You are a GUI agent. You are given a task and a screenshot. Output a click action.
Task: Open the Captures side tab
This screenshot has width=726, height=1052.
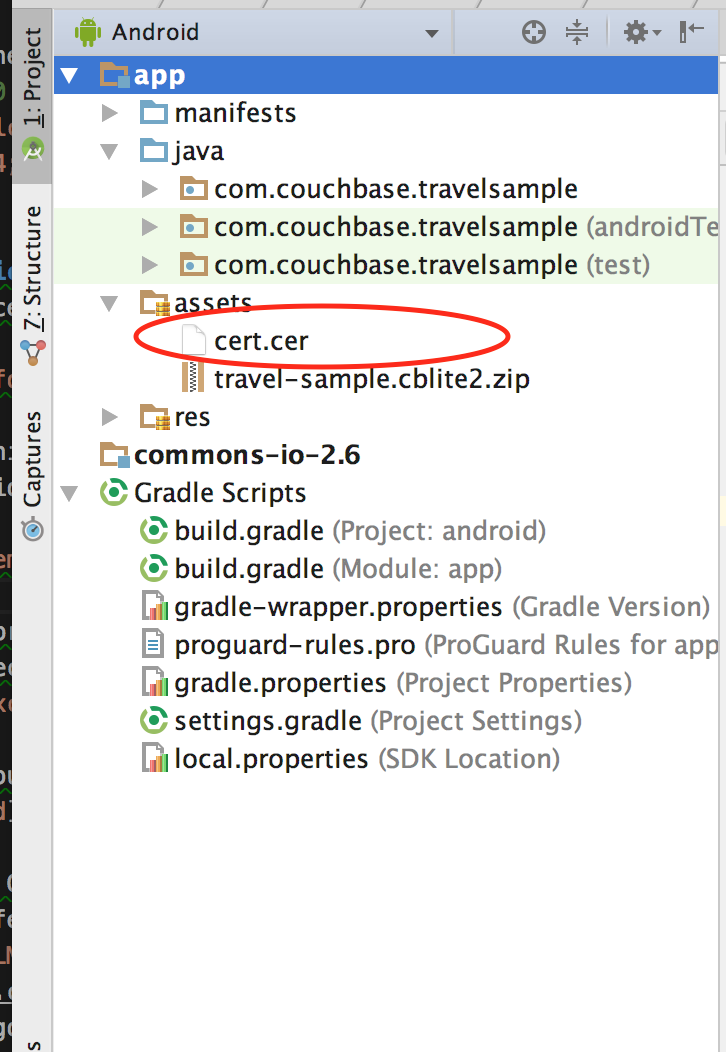pos(32,475)
